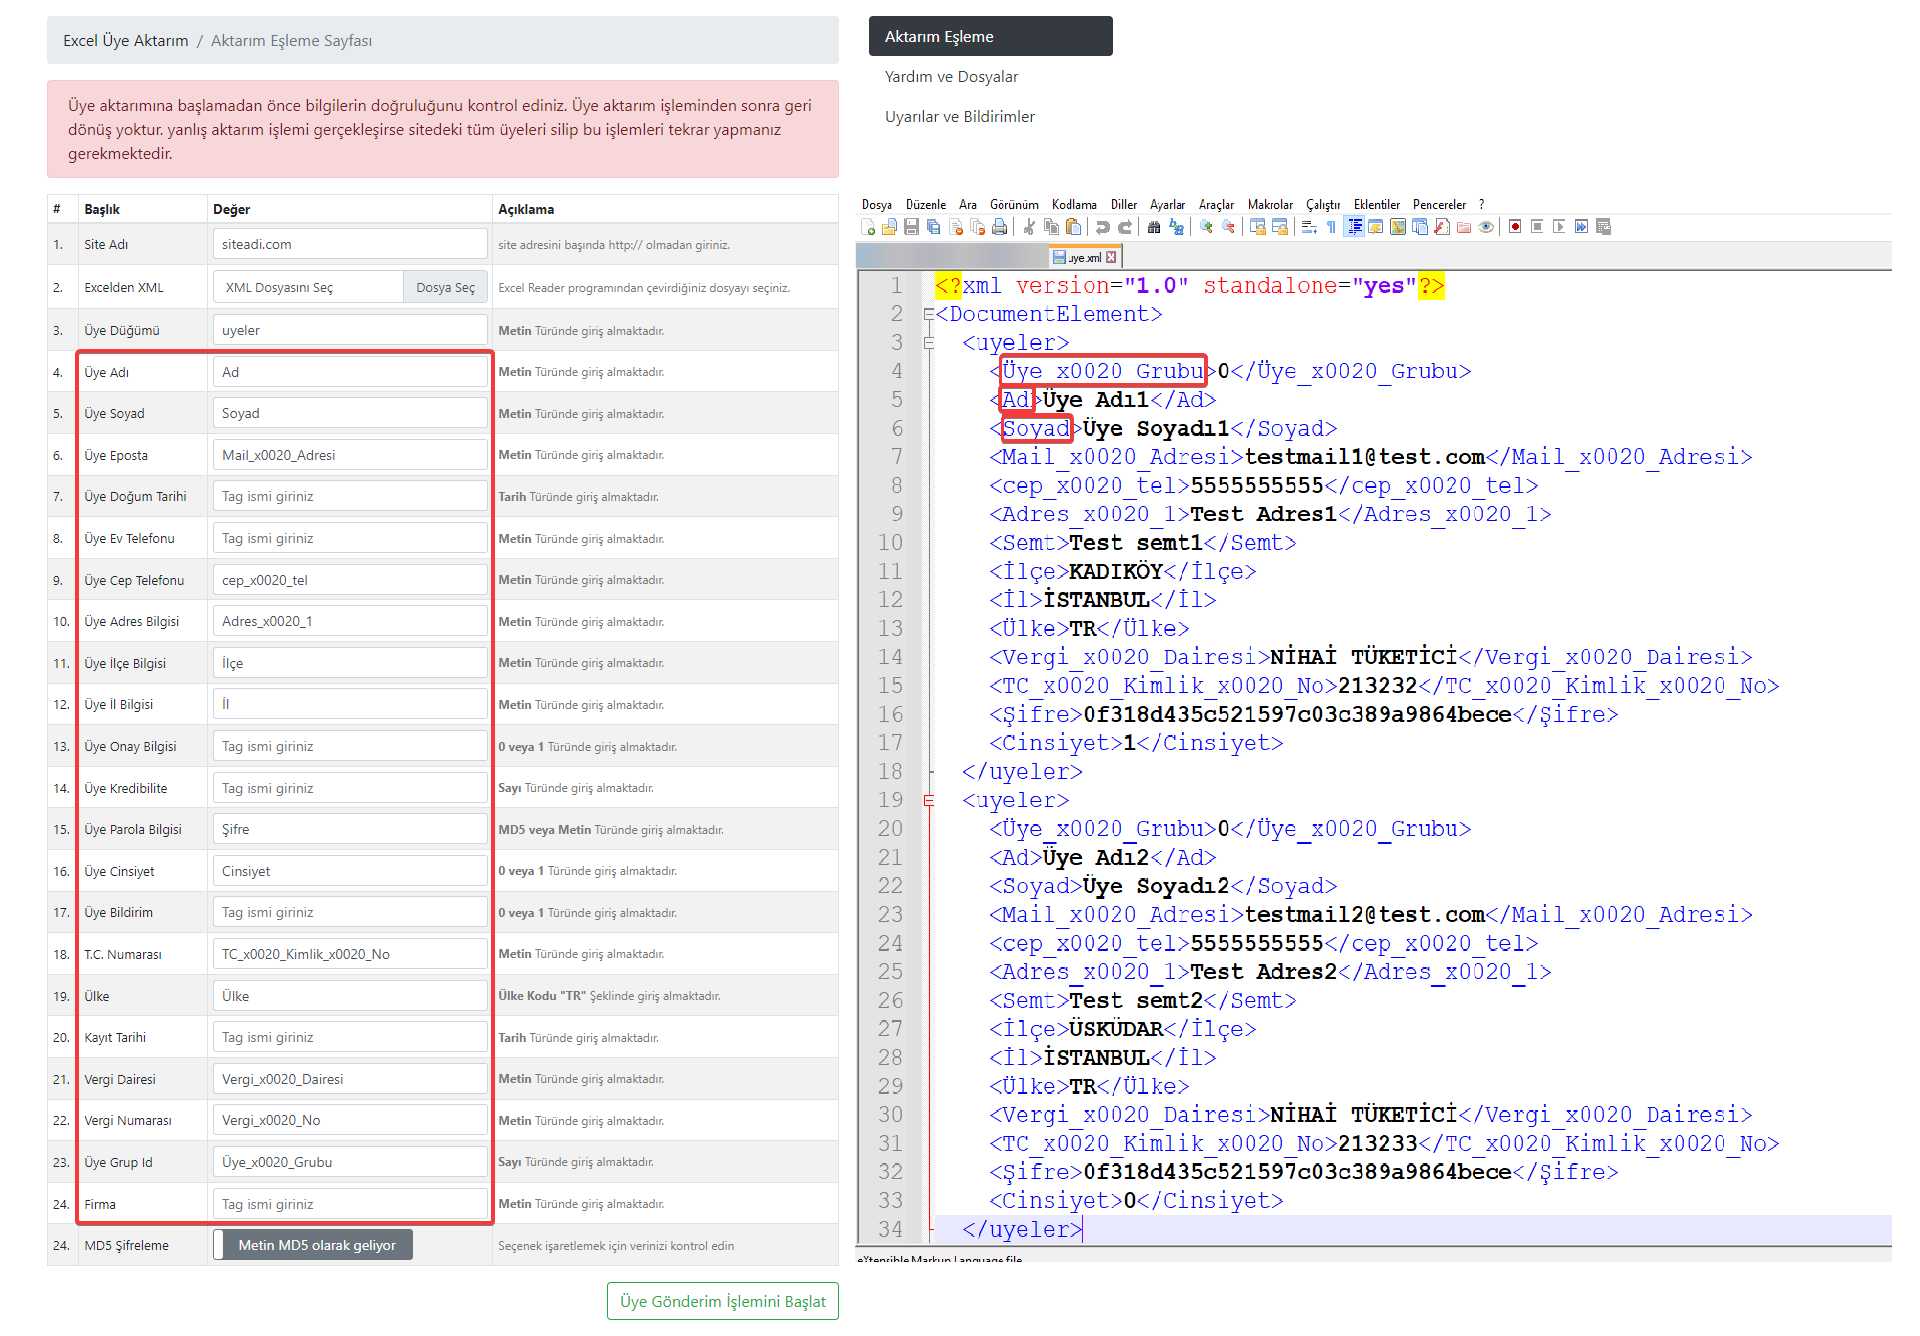The height and width of the screenshot is (1336, 1920).
Task: Click the Close All documents icon
Action: [x=977, y=227]
